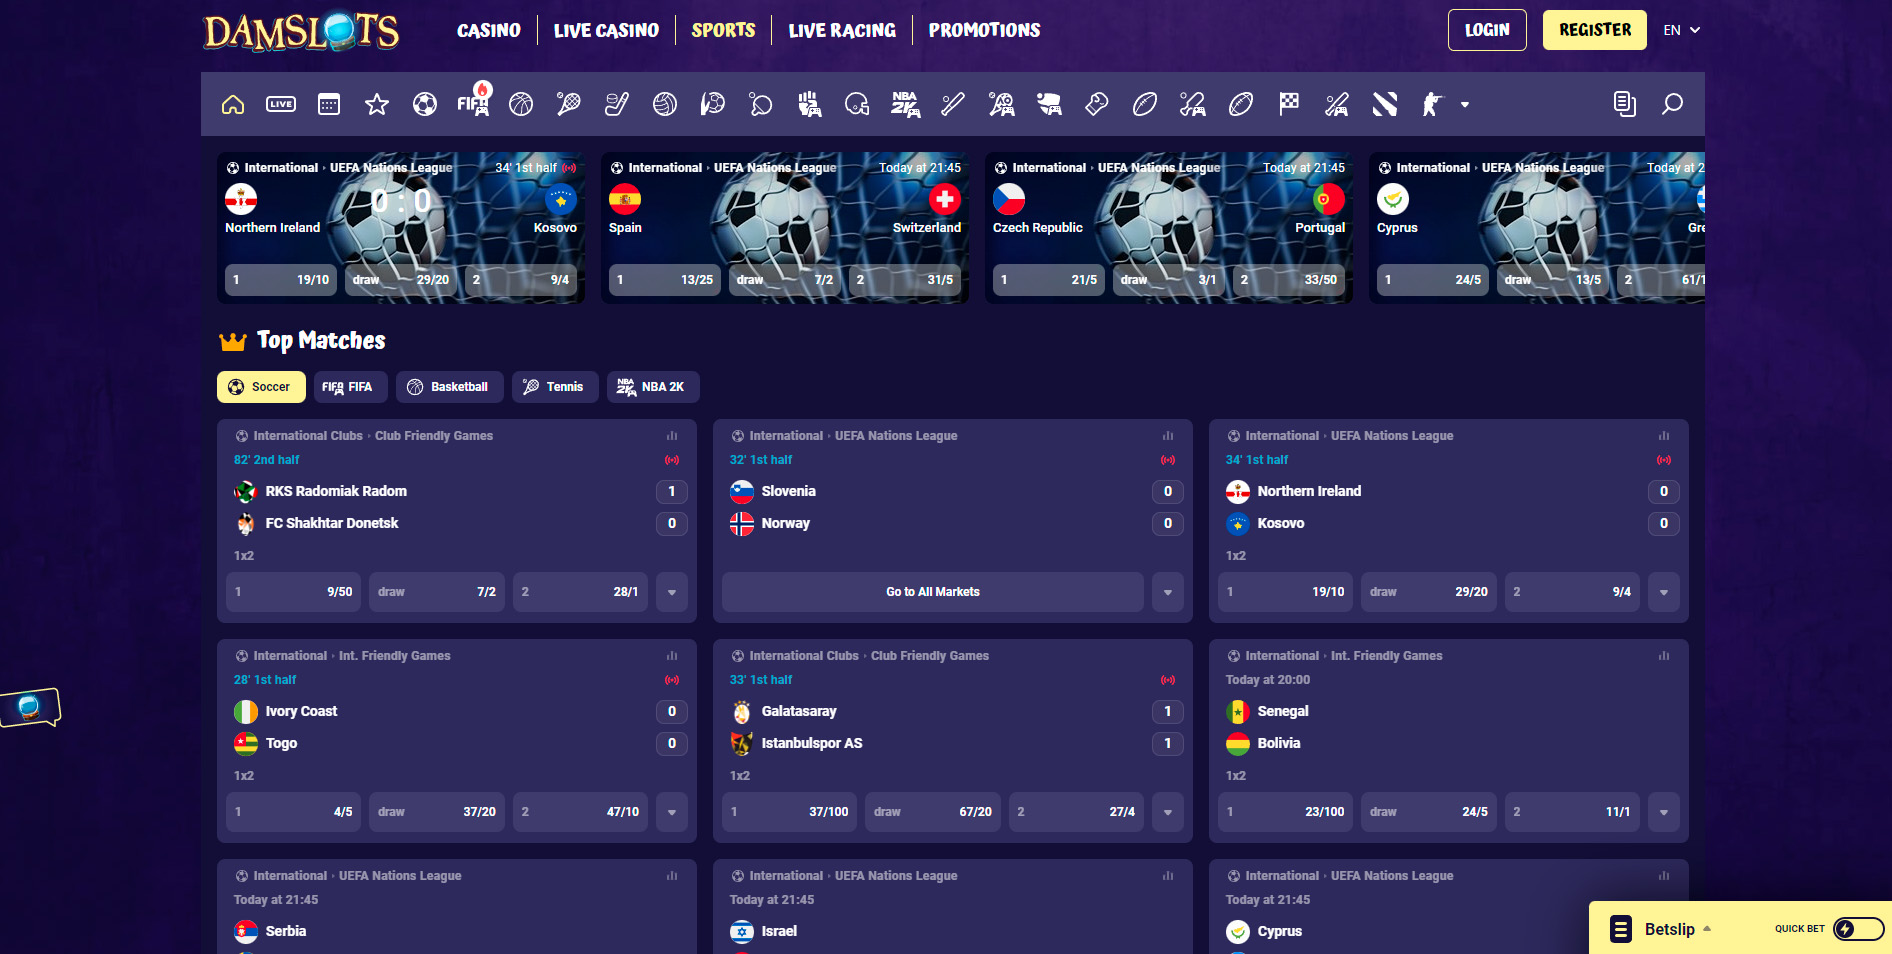1892x954 pixels.
Task: Expand more sports dropdown arrow
Action: coord(1465,104)
